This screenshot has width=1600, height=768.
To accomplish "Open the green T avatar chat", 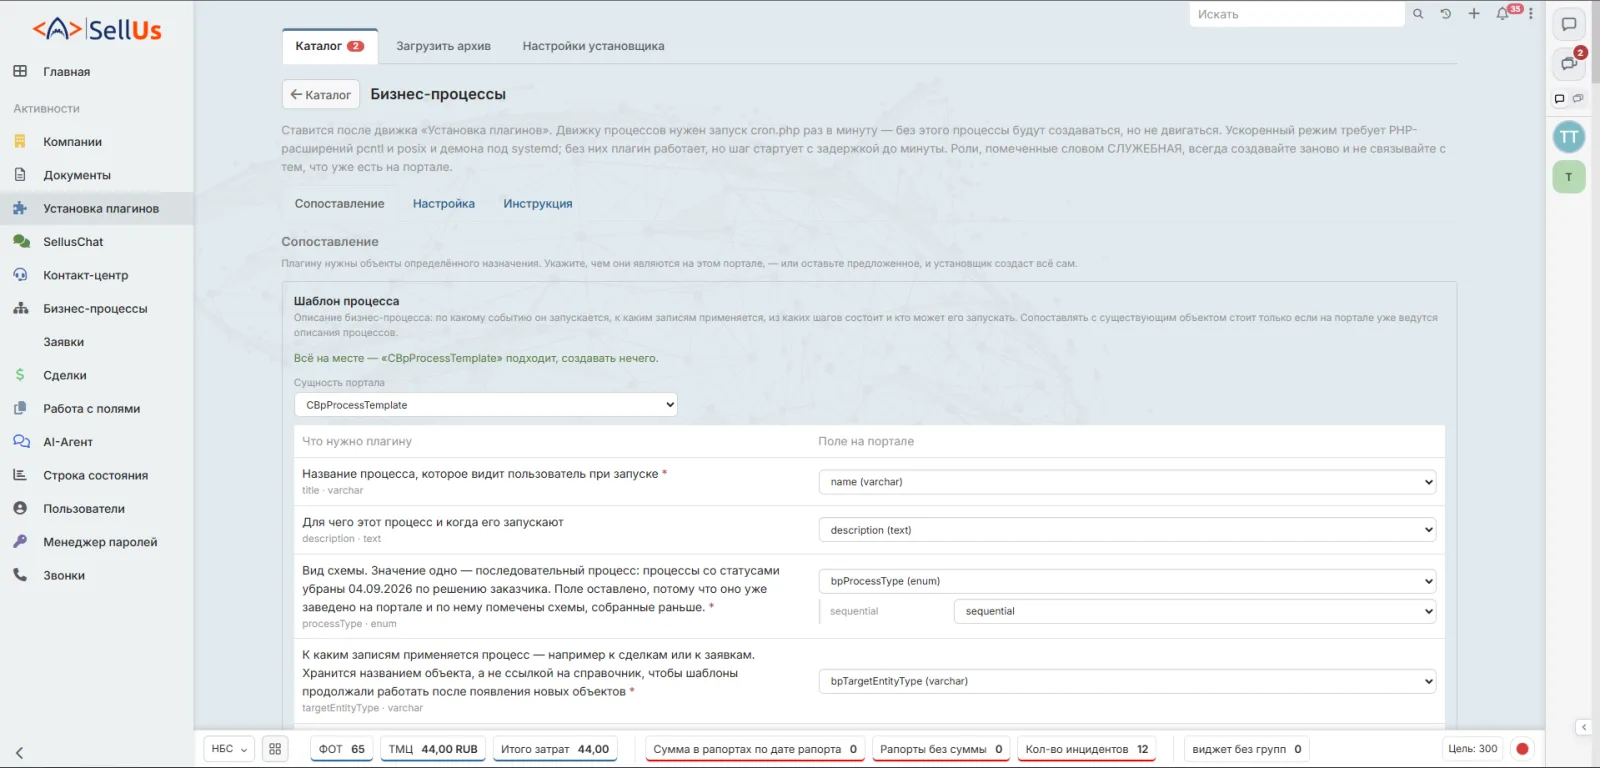I will click(1569, 177).
